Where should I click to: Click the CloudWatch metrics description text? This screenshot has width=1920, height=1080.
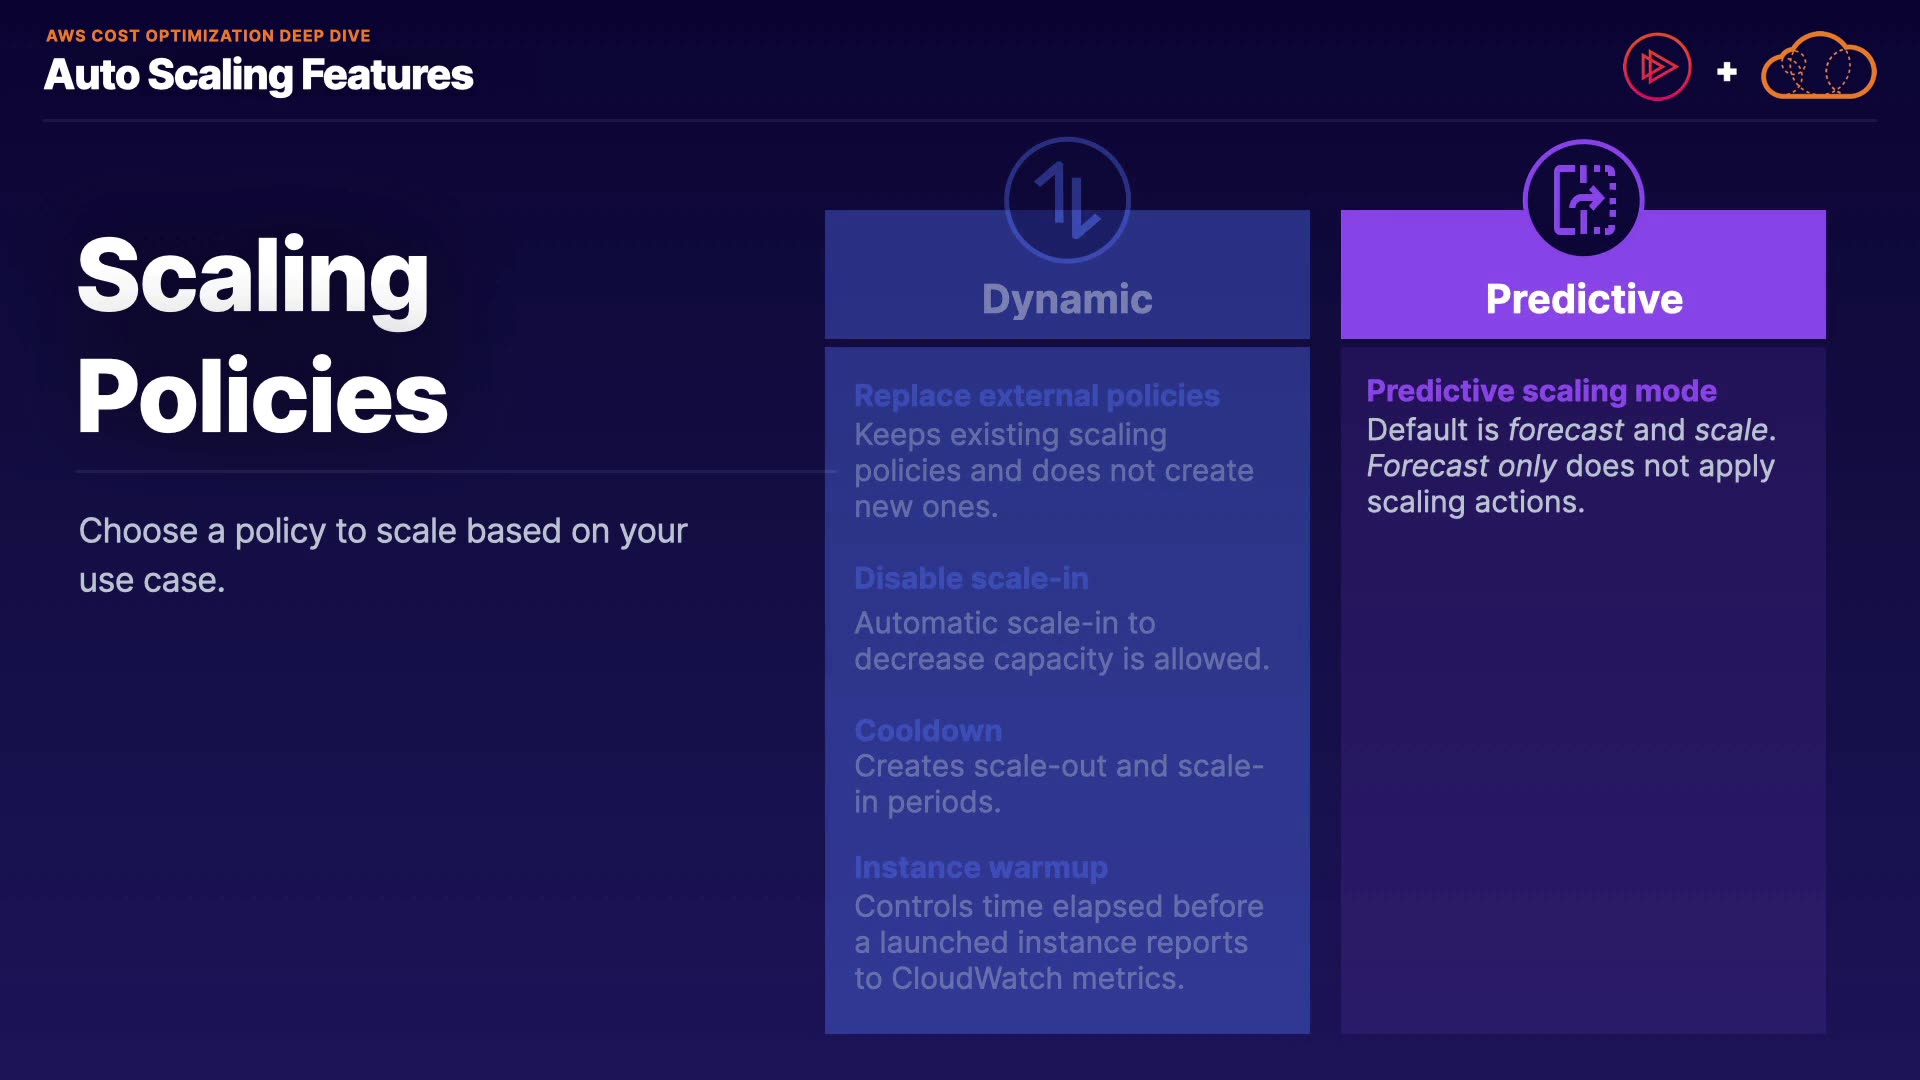click(1058, 942)
